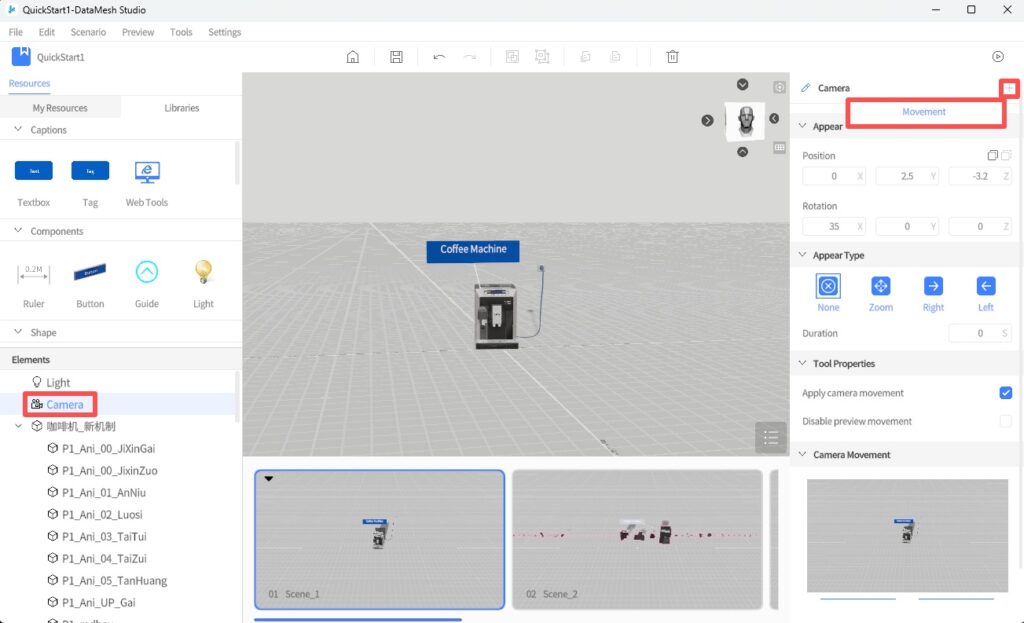Viewport: 1024px width, 623px height.
Task: Click the Movement button
Action: click(924, 112)
